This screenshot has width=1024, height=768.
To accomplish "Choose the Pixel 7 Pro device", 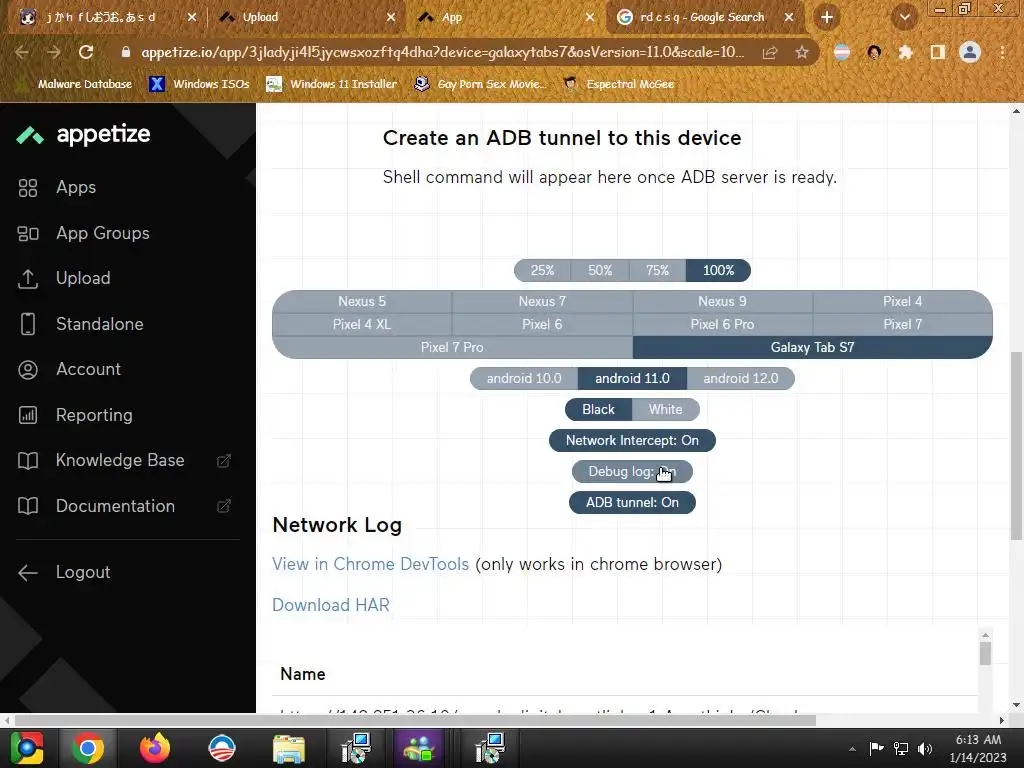I will click(452, 347).
